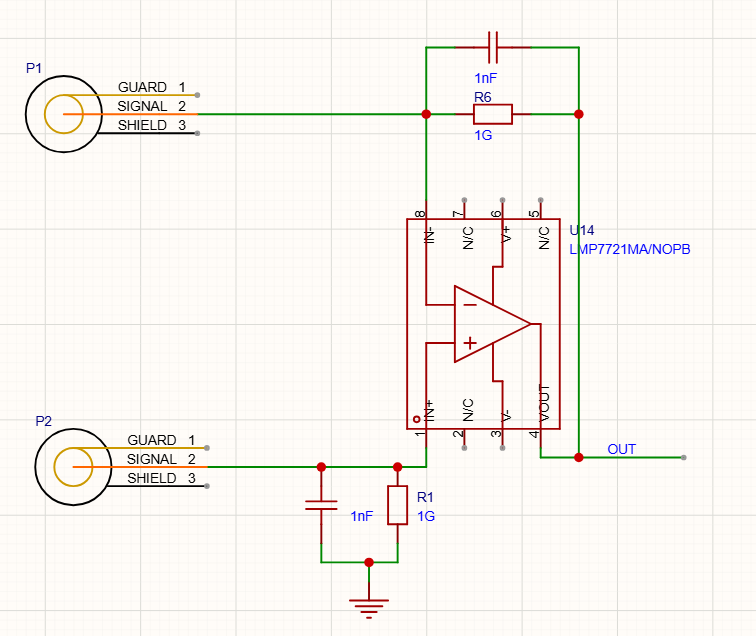Screen dimensions: 756x636
Task: Click the P1 GUARD pin 1 endpoint
Action: [197, 95]
